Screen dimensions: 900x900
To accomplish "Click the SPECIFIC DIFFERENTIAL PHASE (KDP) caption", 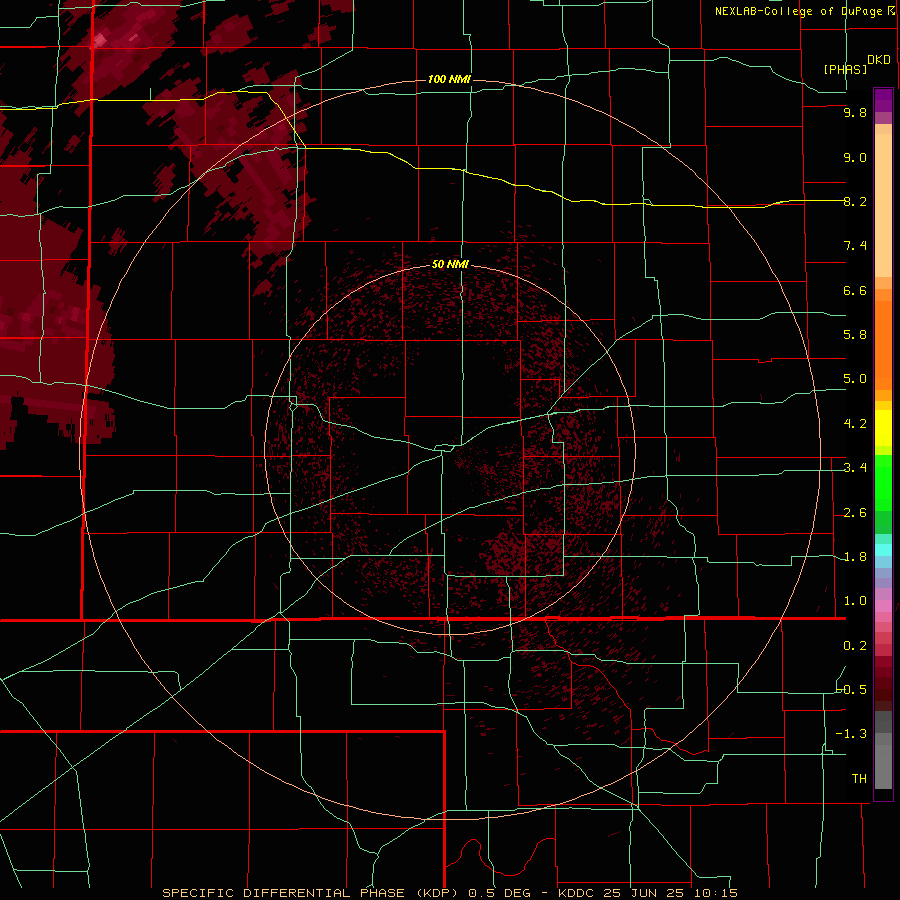I will (x=312, y=893).
